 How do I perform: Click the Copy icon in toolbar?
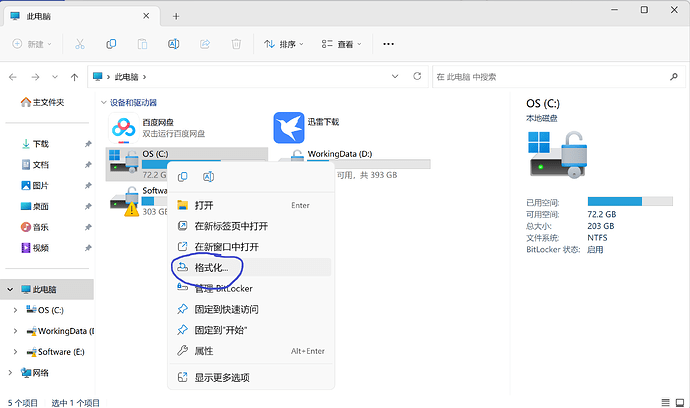[111, 44]
